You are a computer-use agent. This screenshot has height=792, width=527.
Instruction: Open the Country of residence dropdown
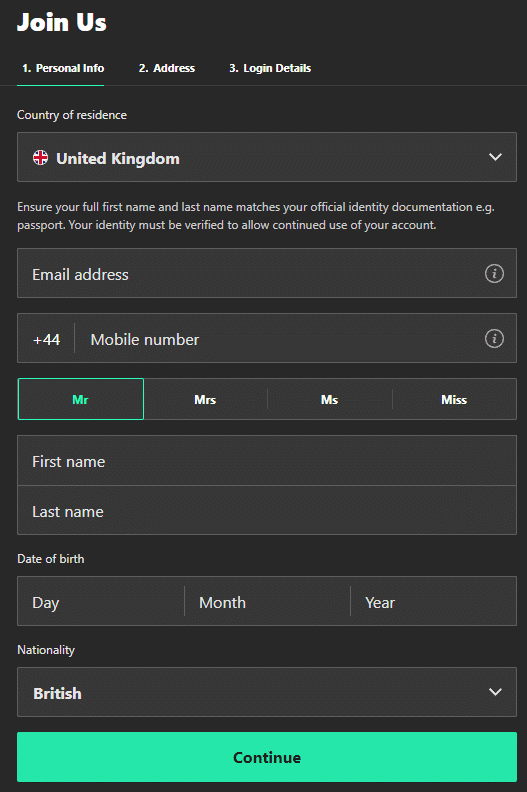[x=267, y=157]
